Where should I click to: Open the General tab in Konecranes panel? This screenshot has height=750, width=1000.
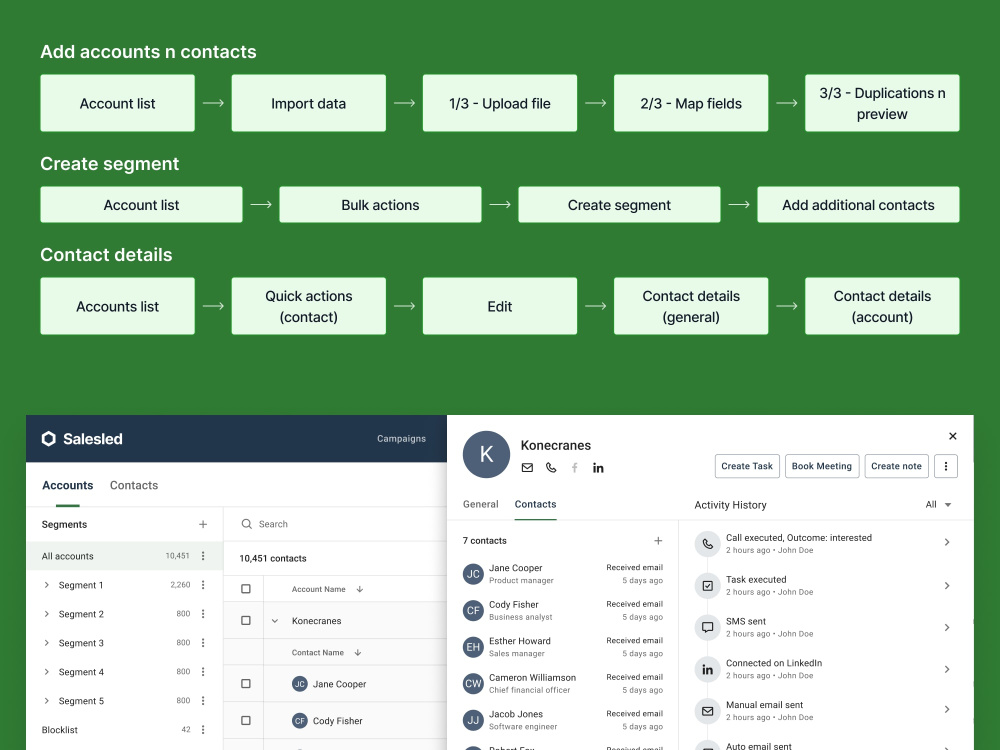(x=480, y=504)
